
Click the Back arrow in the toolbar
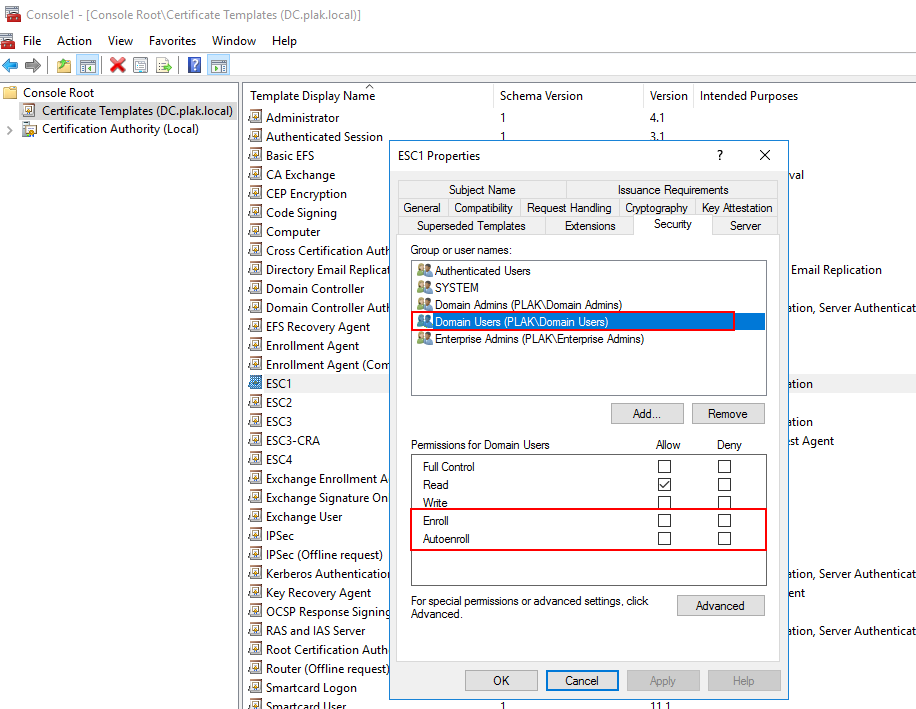tap(10, 65)
